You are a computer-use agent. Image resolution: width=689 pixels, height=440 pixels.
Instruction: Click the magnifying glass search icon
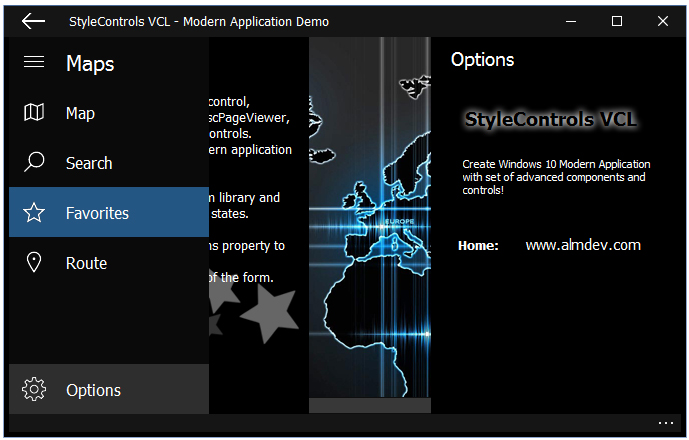(x=34, y=162)
